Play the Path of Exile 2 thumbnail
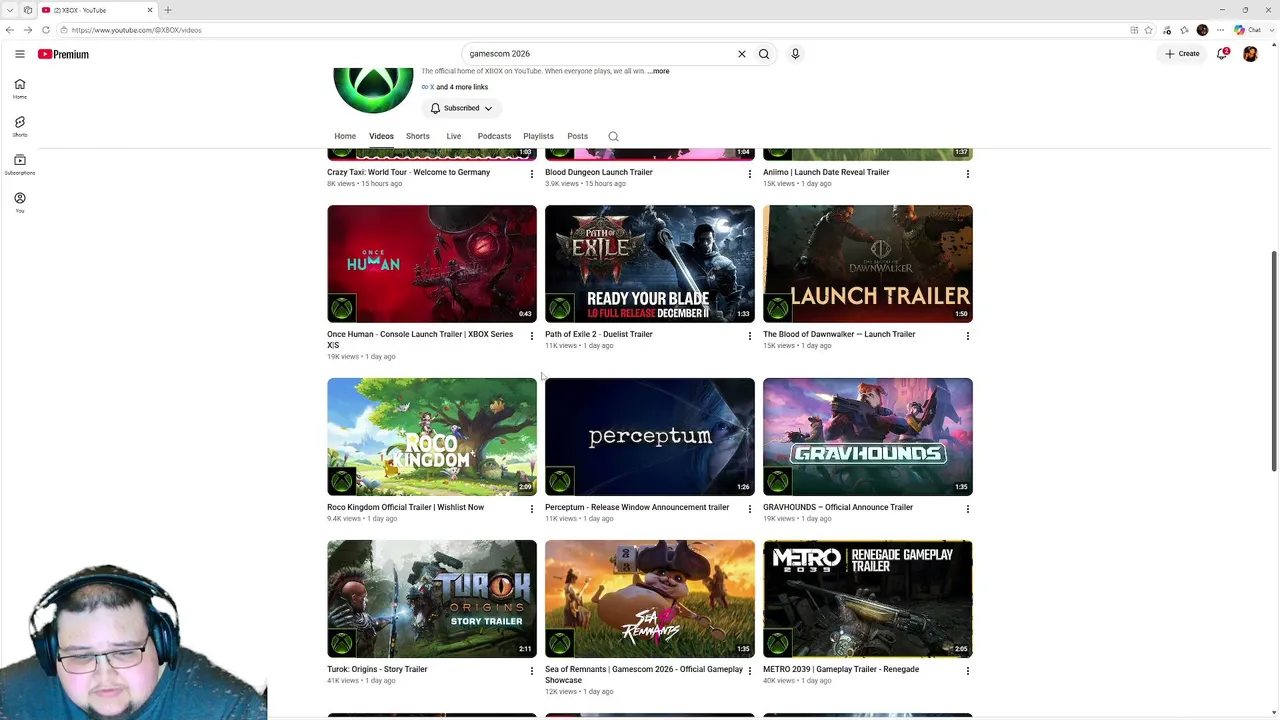 [x=650, y=264]
